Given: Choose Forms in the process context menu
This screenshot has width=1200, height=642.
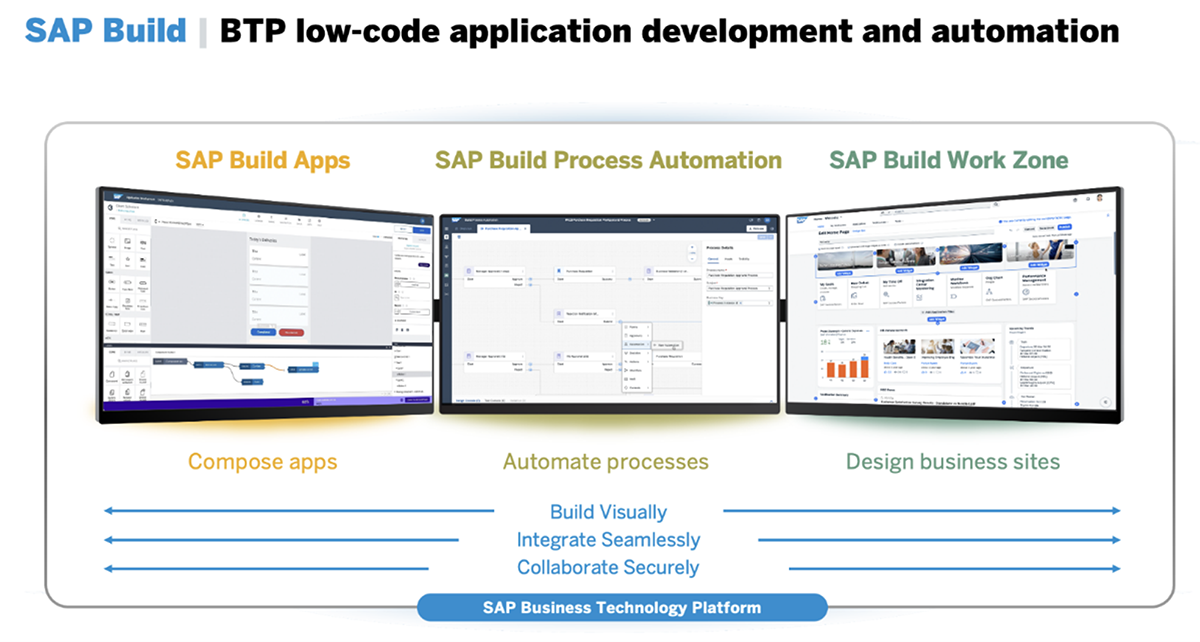Looking at the screenshot, I should (x=637, y=327).
